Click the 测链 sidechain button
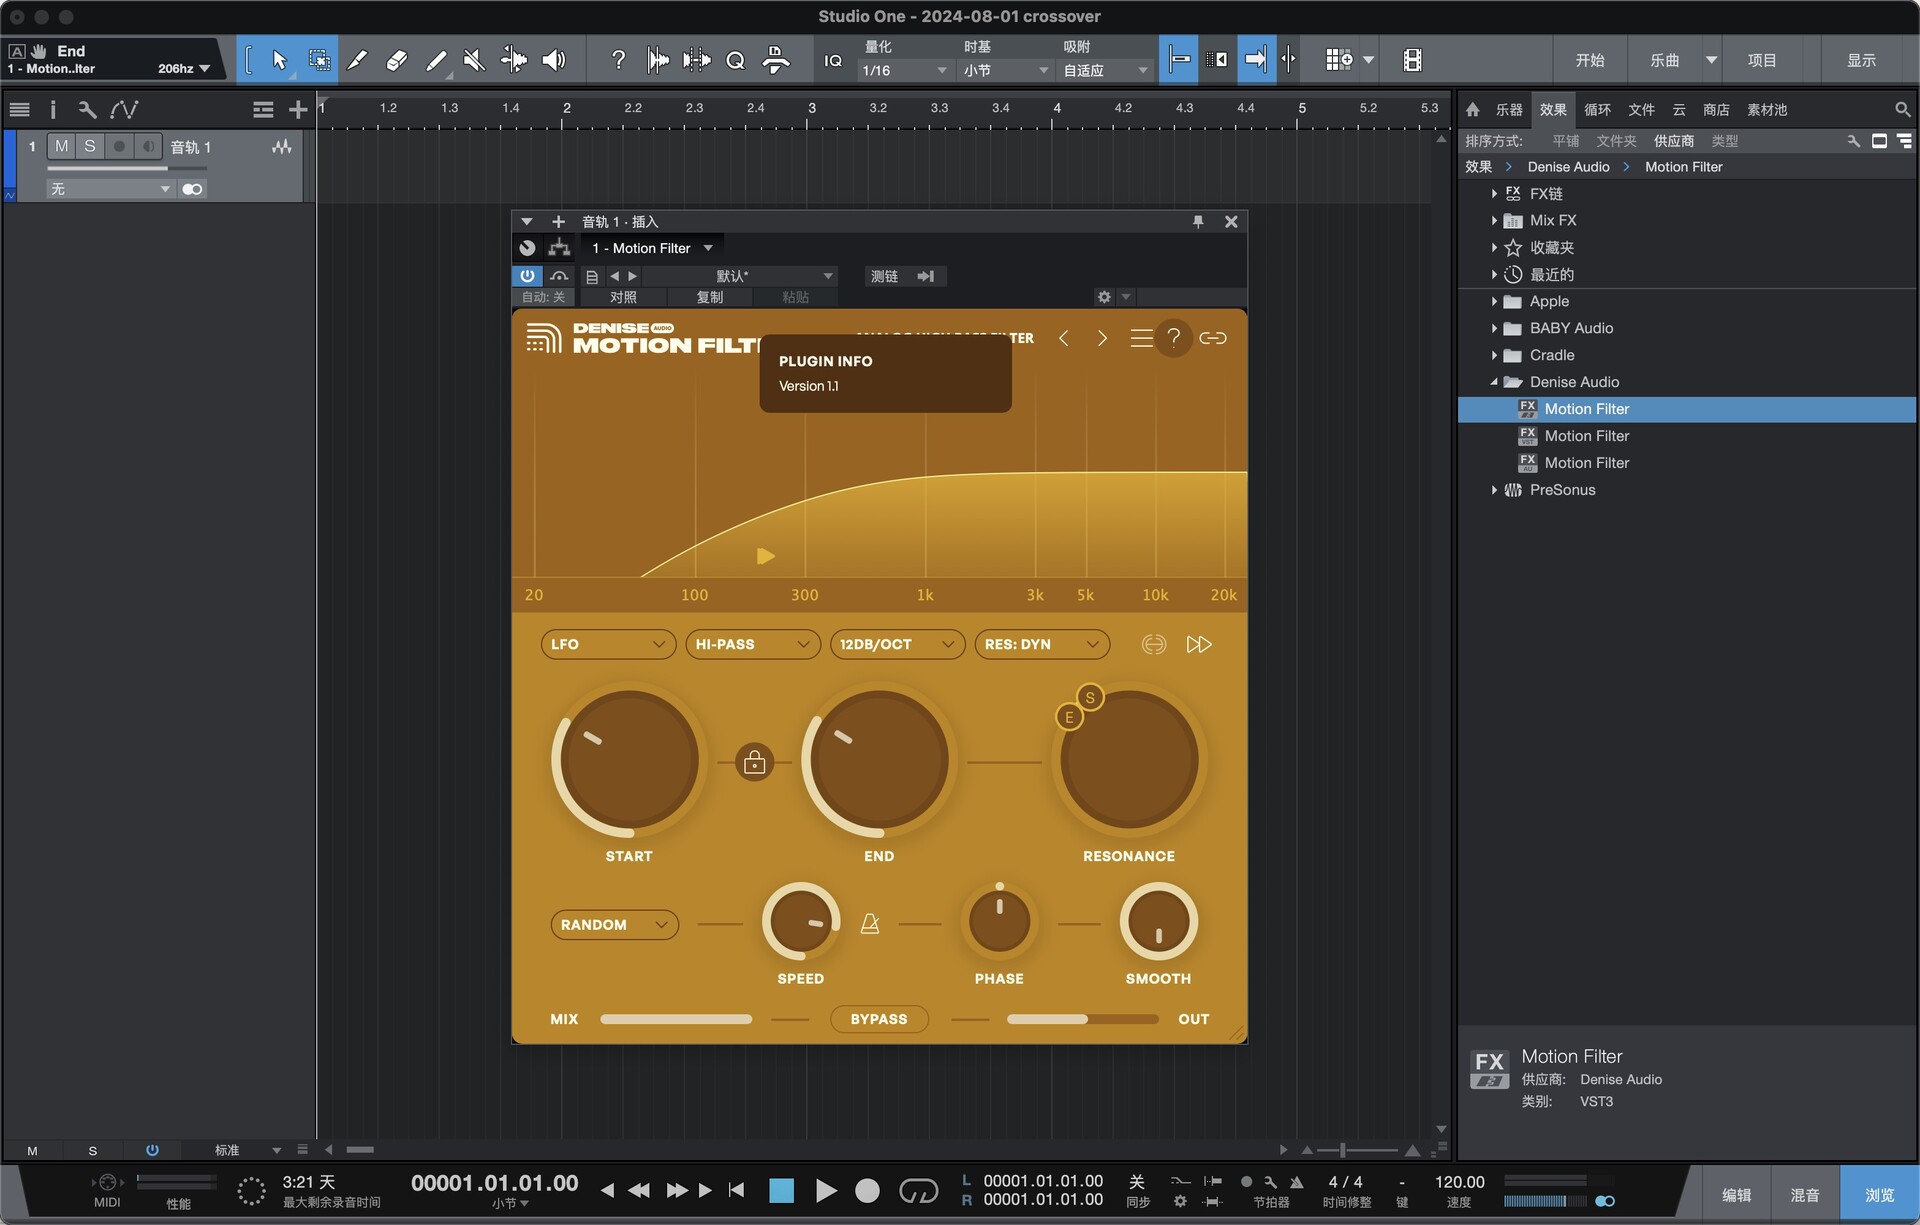The width and height of the screenshot is (1920, 1225). point(884,276)
